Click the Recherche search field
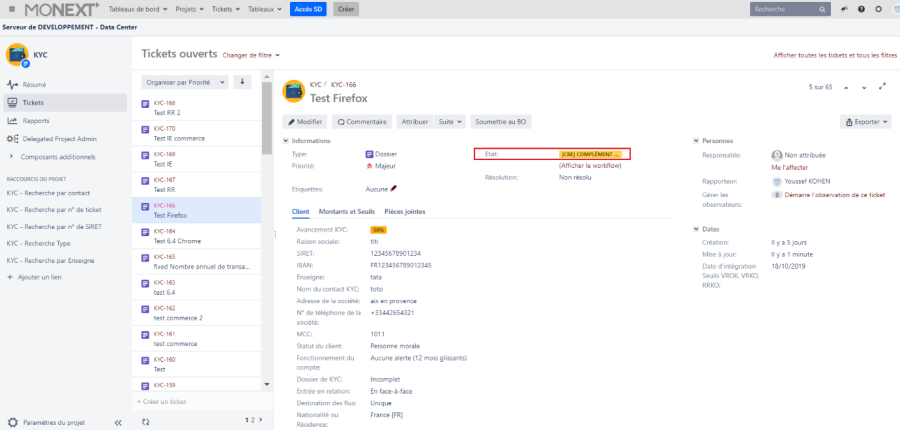Image resolution: width=900 pixels, height=430 pixels. pyautogui.click(x=790, y=9)
